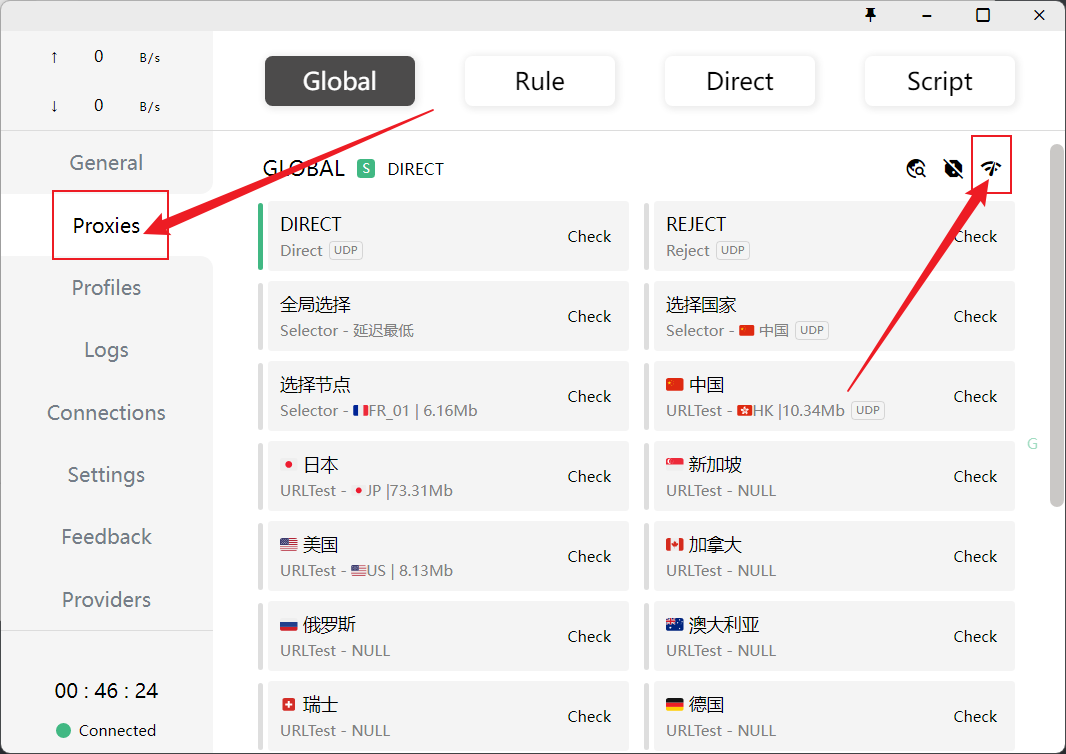Switch proxy mode to Global

pos(339,81)
